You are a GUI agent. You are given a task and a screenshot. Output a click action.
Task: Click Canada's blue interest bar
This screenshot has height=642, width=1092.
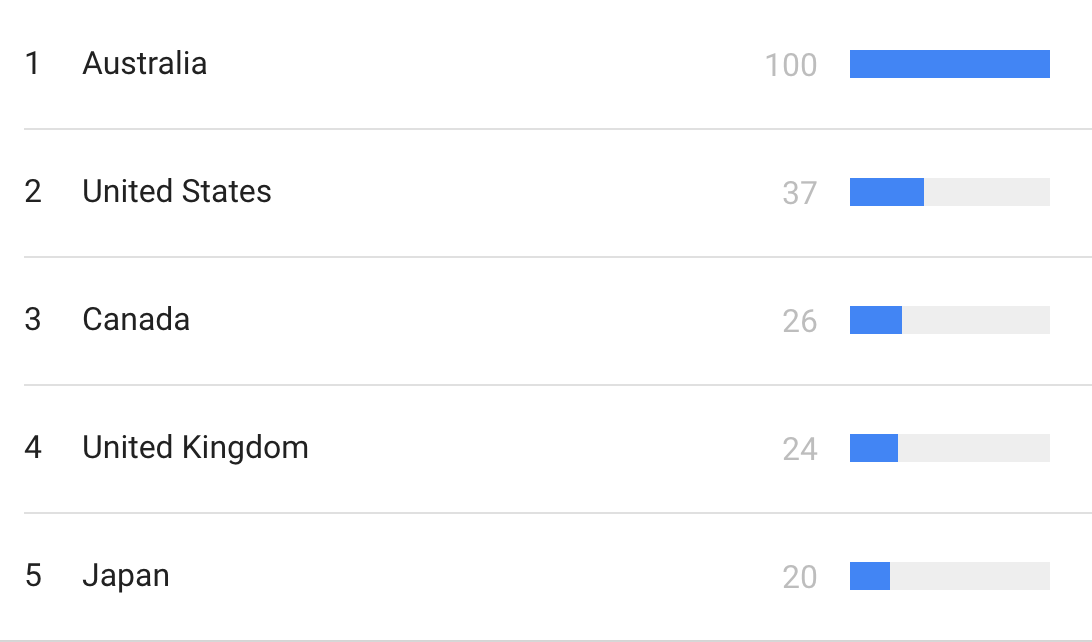point(875,320)
